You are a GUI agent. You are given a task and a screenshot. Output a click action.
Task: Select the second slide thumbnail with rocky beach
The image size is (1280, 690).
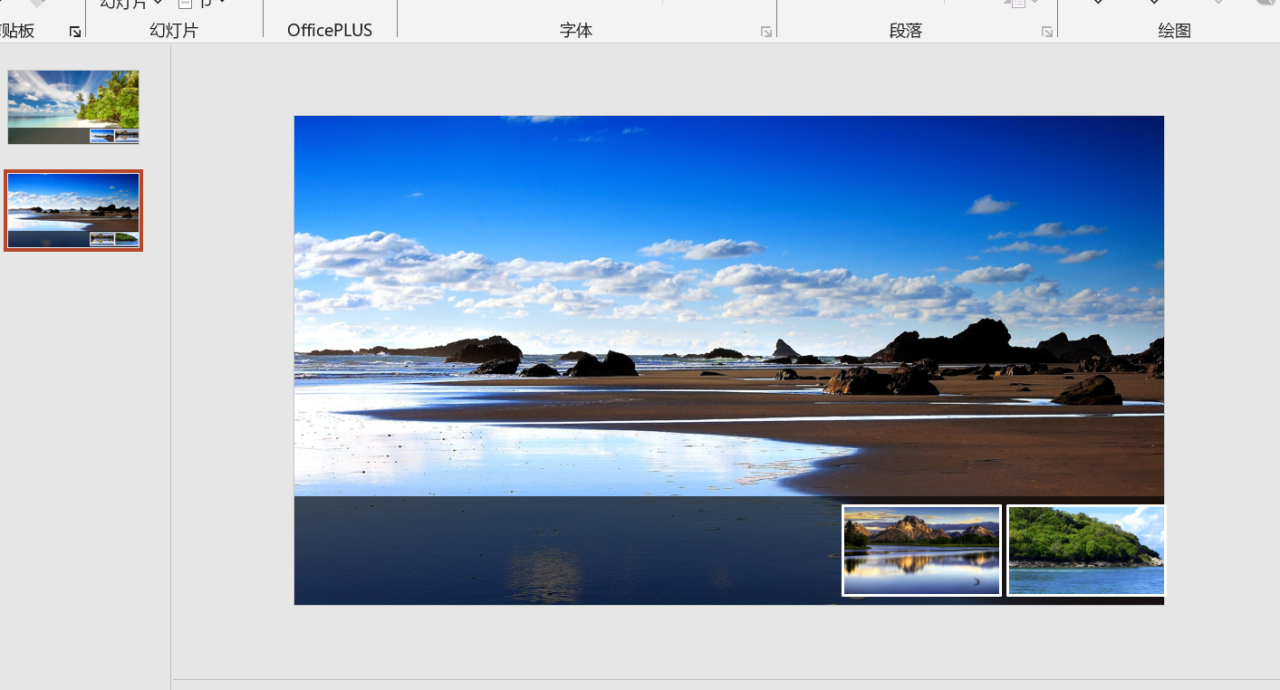click(73, 210)
